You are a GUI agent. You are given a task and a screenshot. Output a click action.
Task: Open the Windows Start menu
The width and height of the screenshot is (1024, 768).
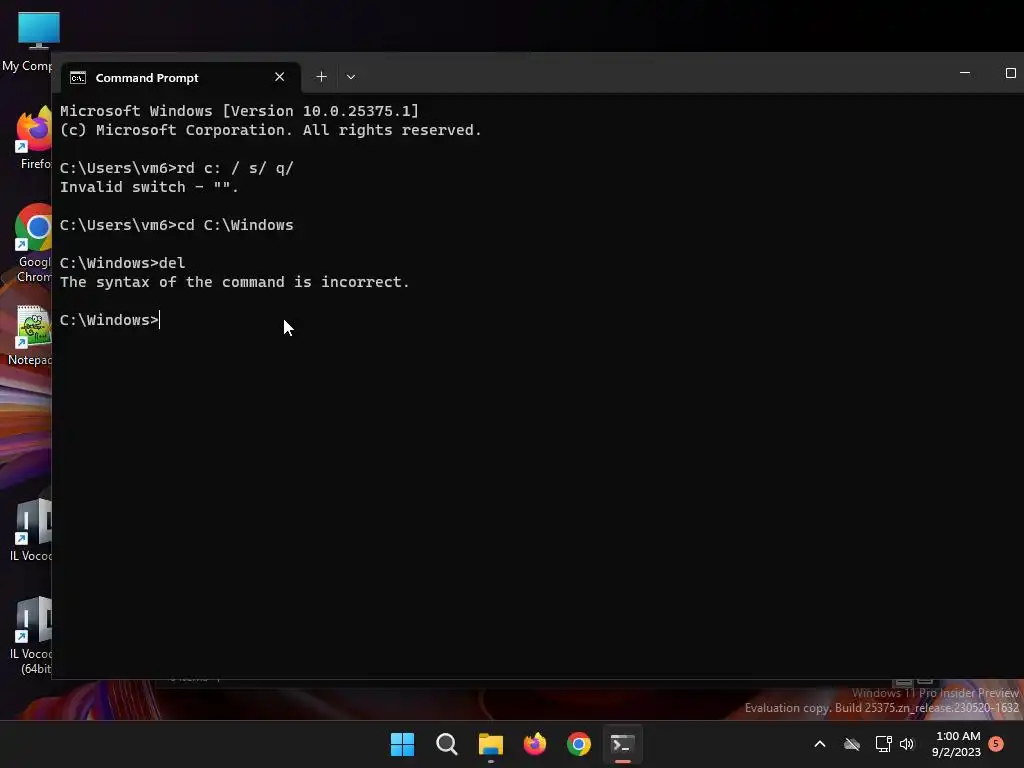coord(402,744)
